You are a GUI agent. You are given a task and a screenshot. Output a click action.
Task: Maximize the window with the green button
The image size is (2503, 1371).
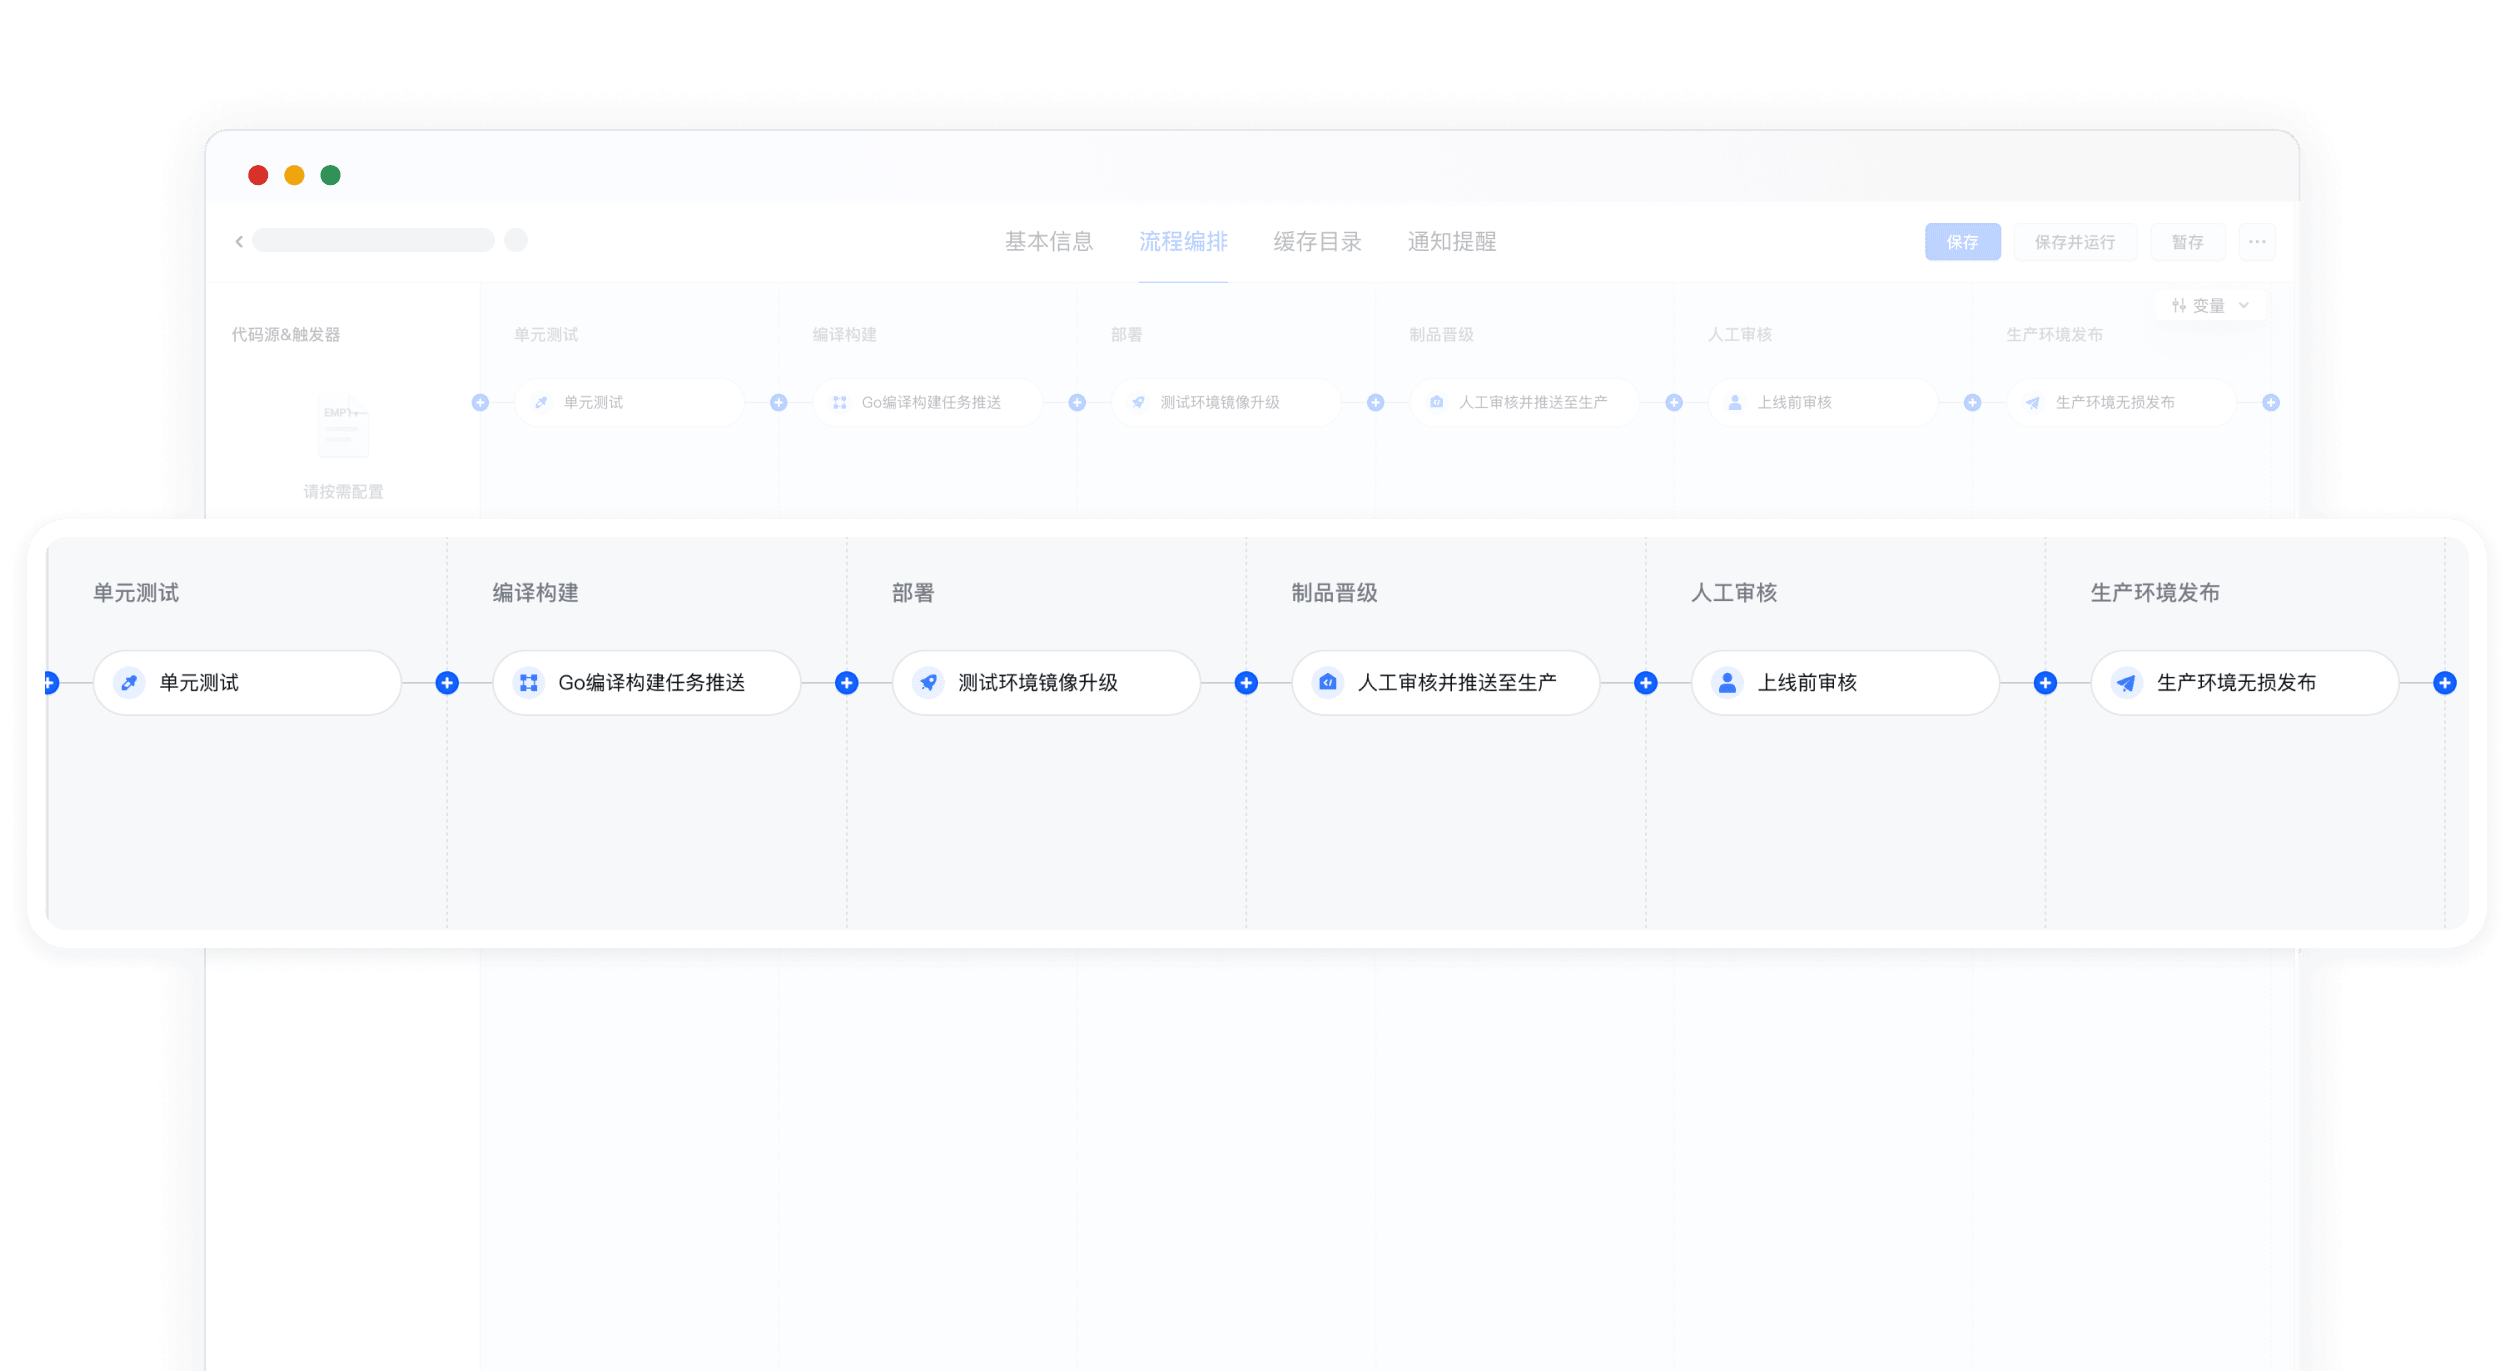tap(330, 175)
